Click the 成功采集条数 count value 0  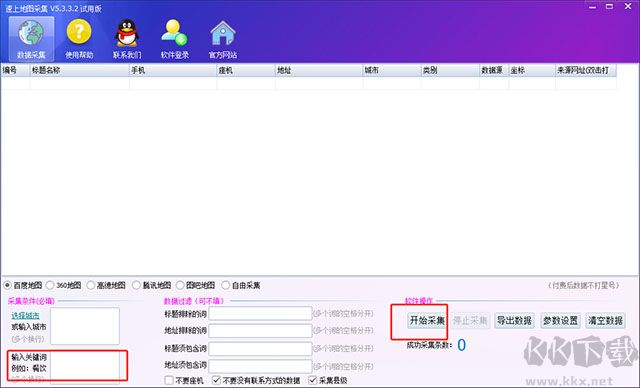pos(461,345)
